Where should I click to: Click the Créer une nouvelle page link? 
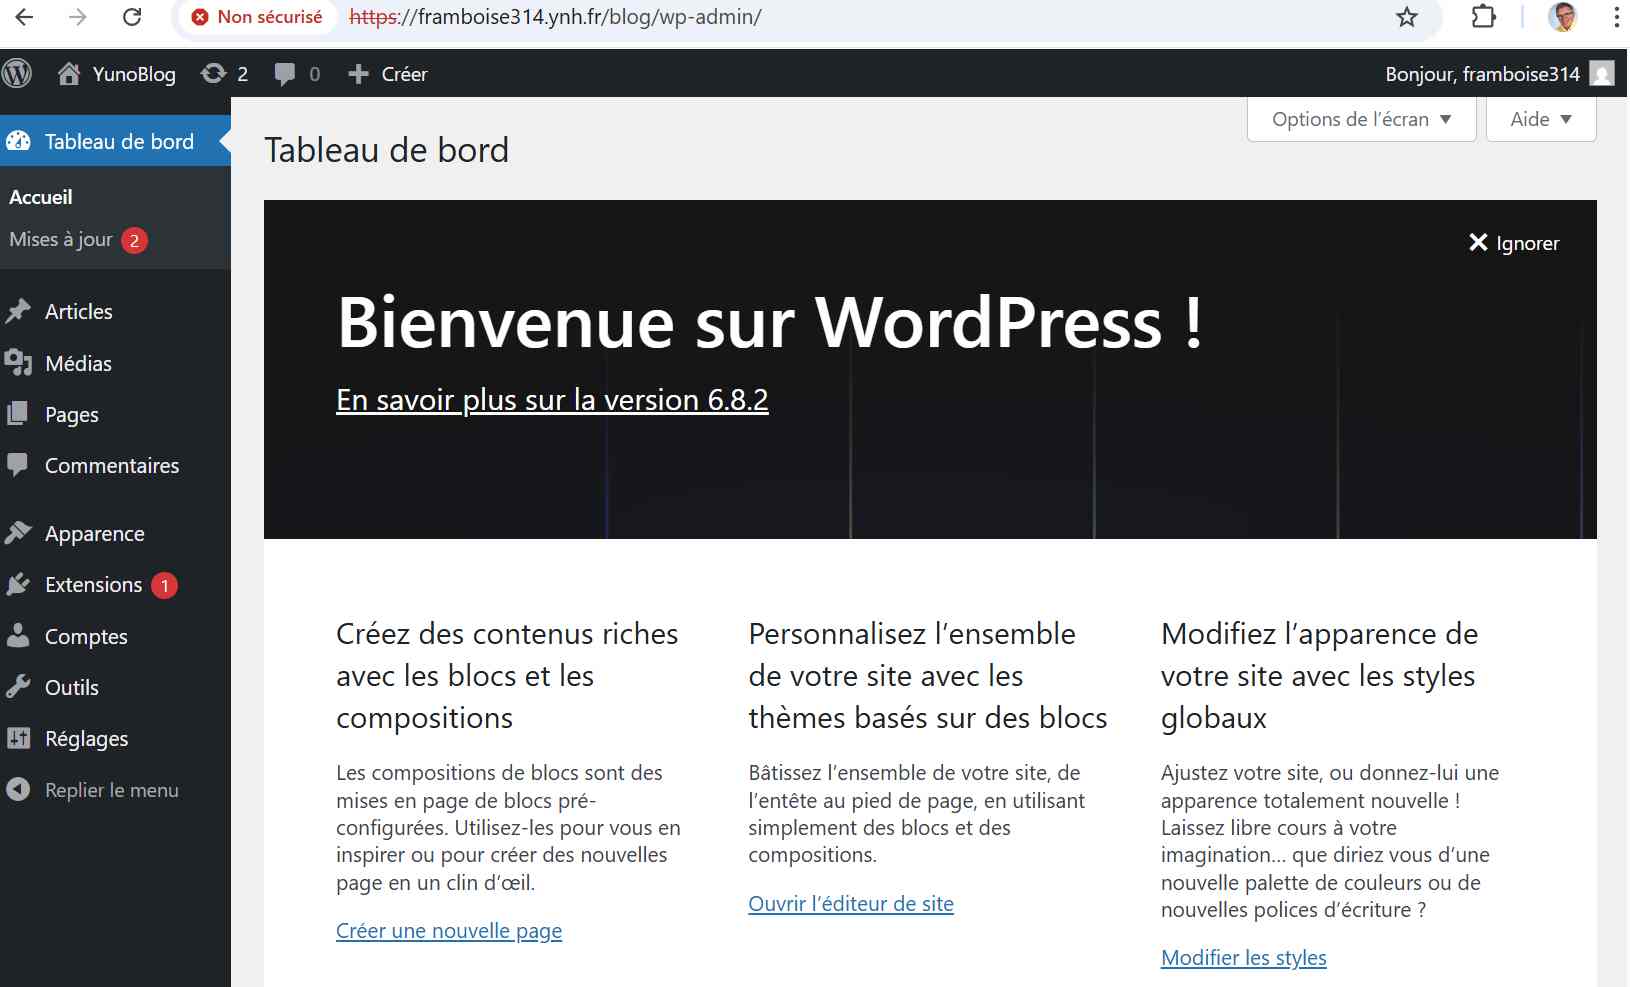pos(449,931)
